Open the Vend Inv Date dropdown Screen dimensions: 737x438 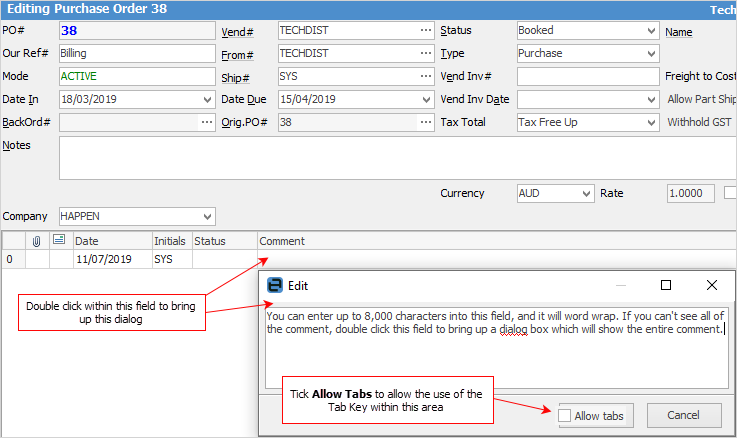click(x=651, y=99)
